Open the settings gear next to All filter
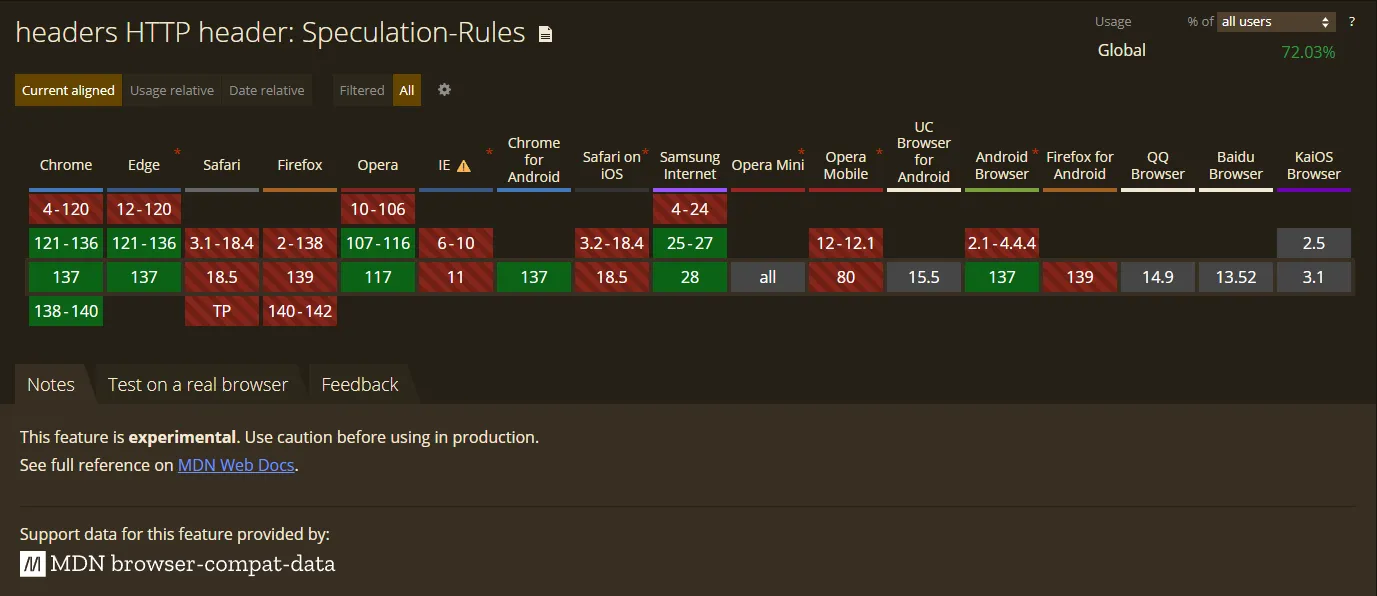This screenshot has height=596, width=1377. 444,90
